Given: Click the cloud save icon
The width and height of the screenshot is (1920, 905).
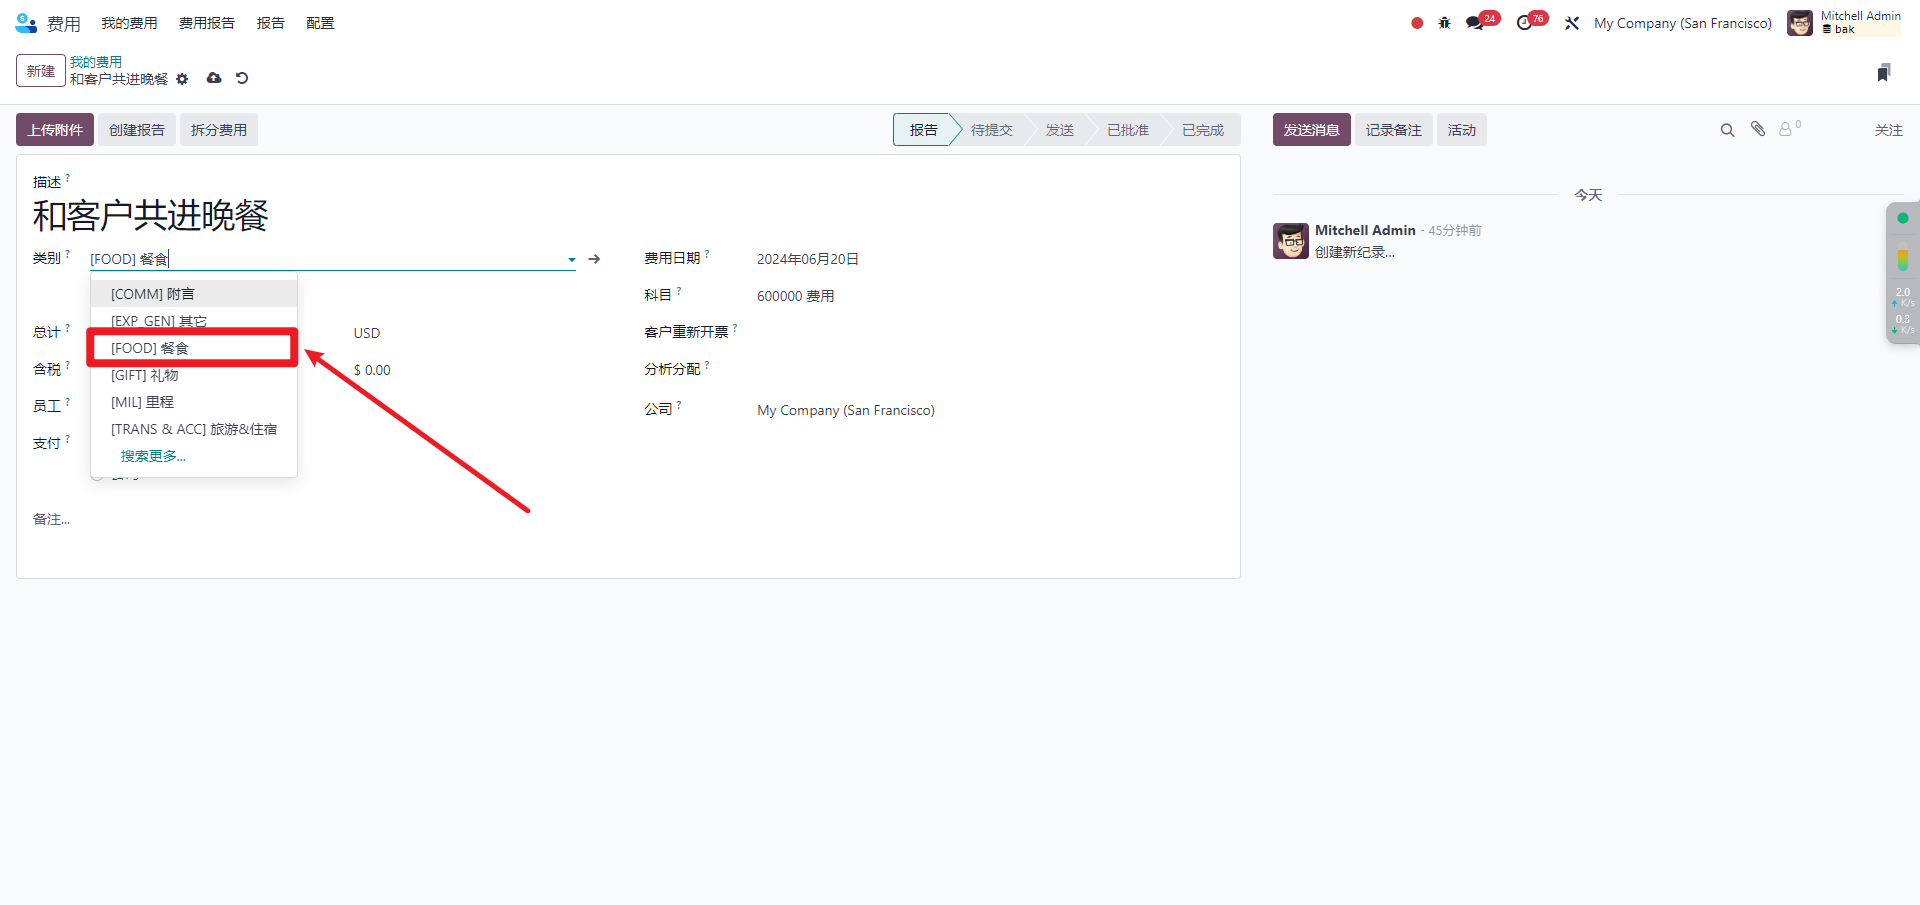Looking at the screenshot, I should click(214, 78).
